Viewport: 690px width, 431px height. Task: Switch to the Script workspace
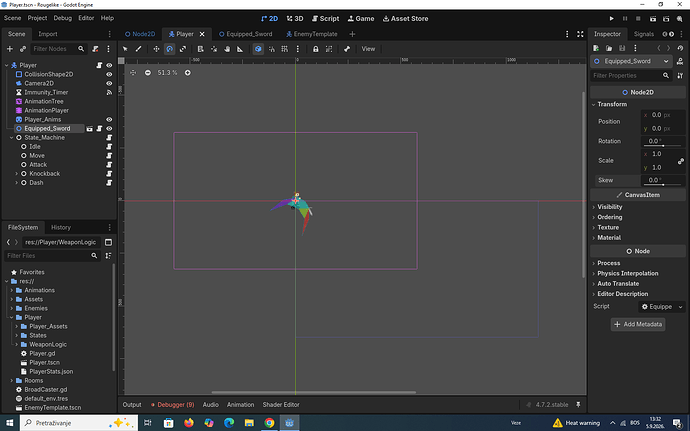point(326,18)
